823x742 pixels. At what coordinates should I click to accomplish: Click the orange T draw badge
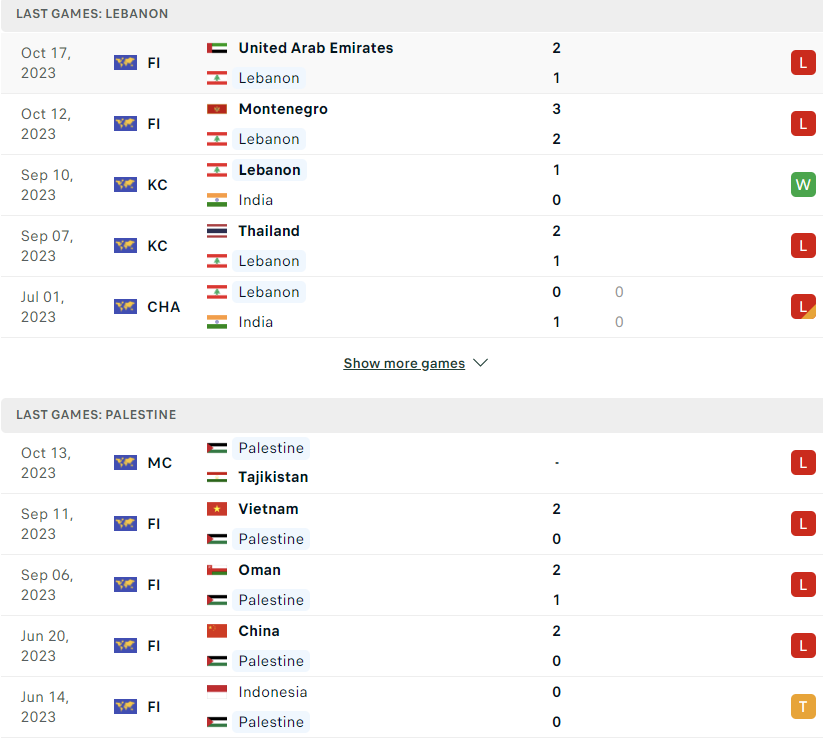pyautogui.click(x=803, y=706)
